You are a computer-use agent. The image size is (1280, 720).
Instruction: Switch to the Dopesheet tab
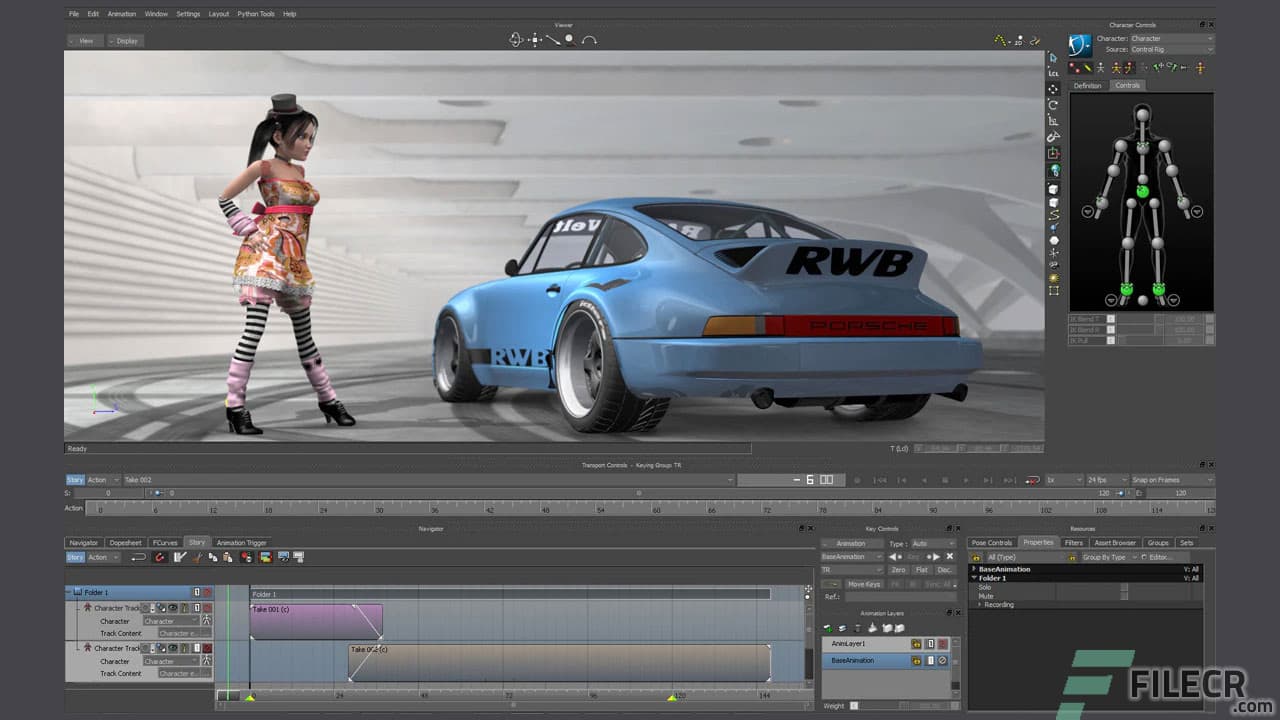tap(125, 542)
